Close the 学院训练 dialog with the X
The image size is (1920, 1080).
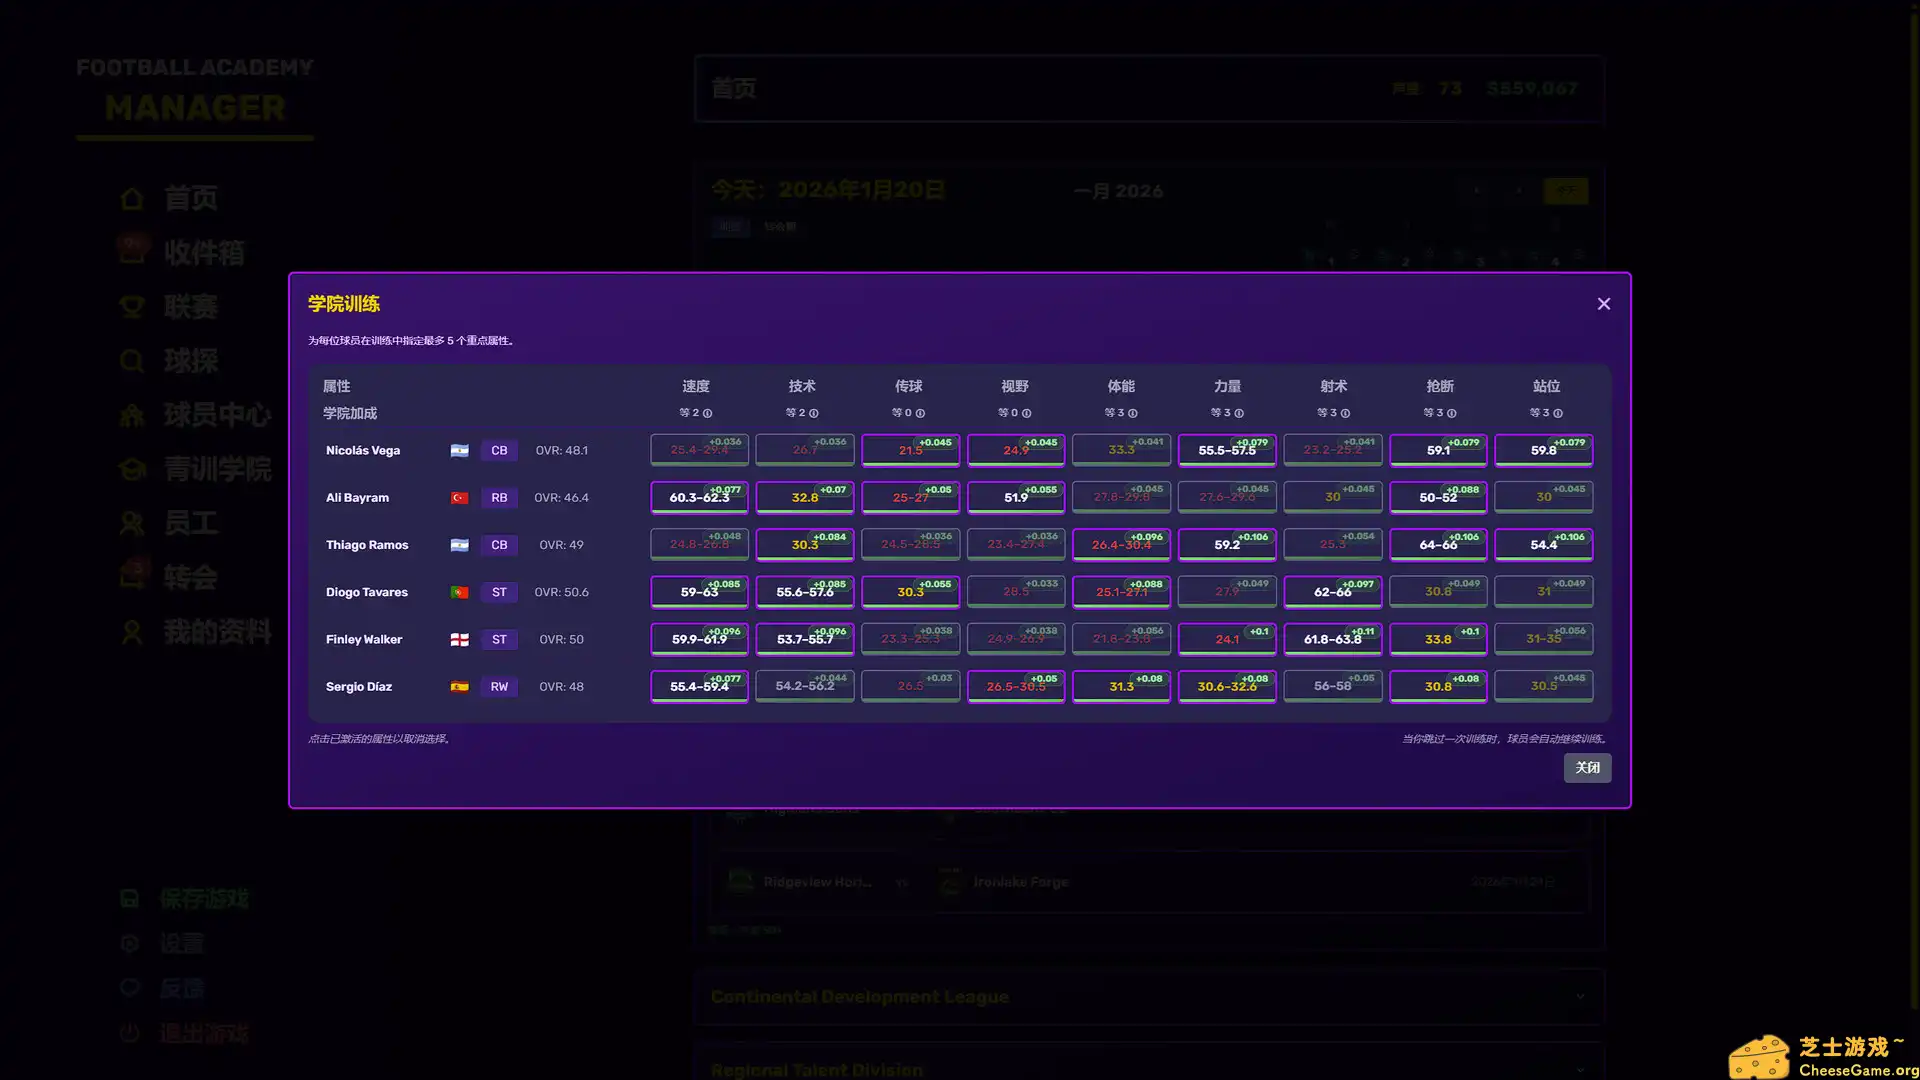coord(1604,304)
